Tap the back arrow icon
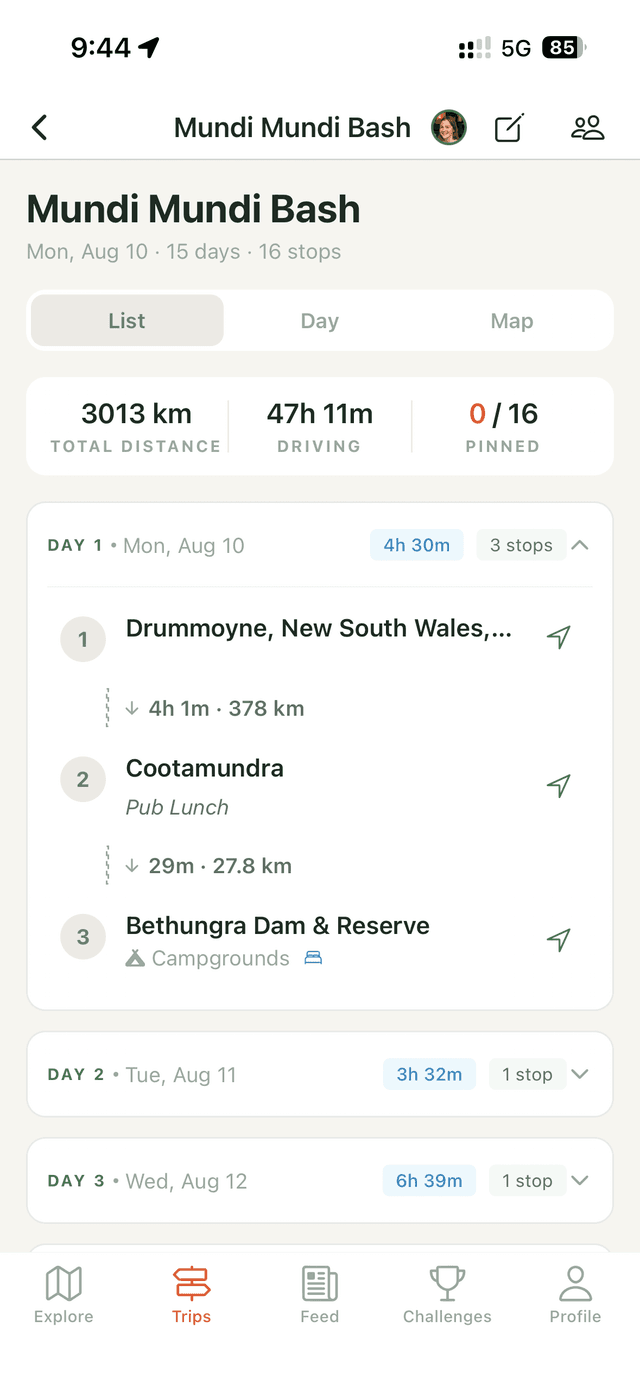The image size is (640, 1387). pyautogui.click(x=39, y=127)
